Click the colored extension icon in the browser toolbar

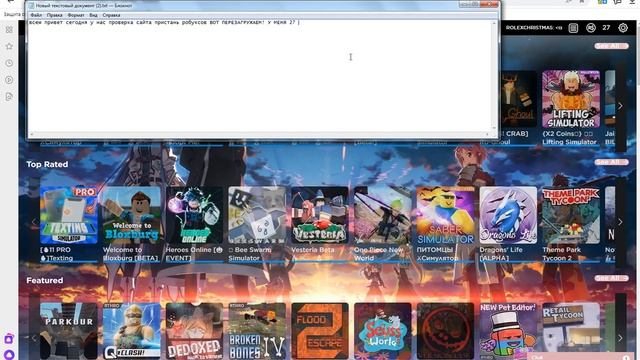click(x=602, y=2)
